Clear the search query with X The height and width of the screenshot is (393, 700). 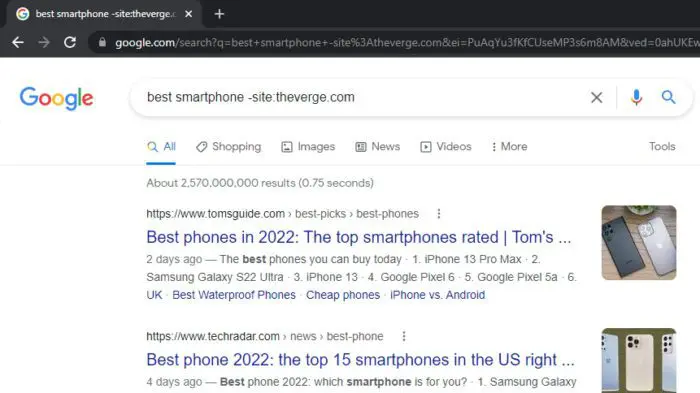point(596,97)
